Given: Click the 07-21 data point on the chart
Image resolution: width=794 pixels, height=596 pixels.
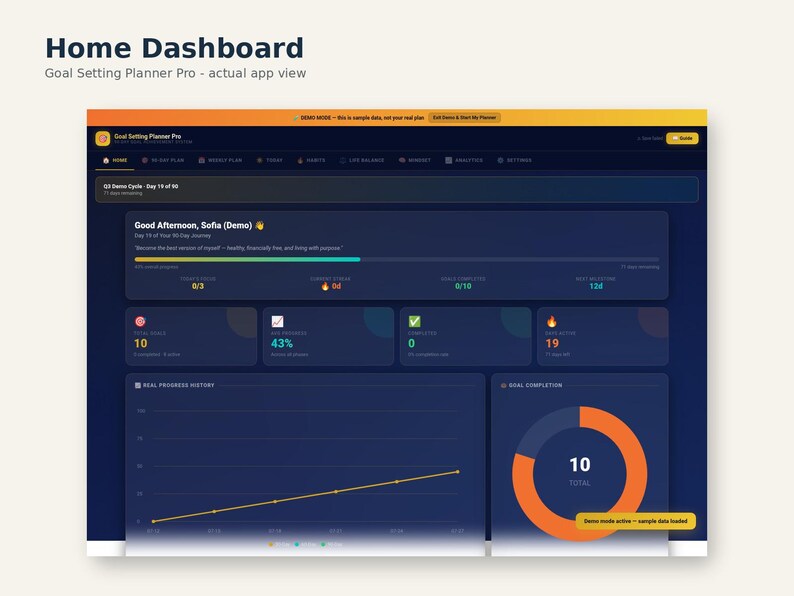Looking at the screenshot, I should tap(336, 492).
